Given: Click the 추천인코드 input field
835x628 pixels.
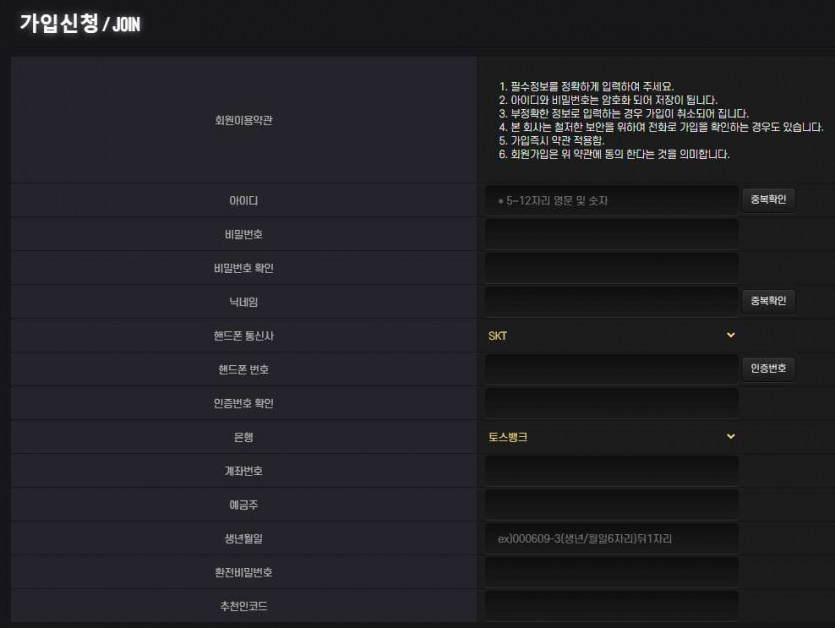Looking at the screenshot, I should click(x=611, y=606).
